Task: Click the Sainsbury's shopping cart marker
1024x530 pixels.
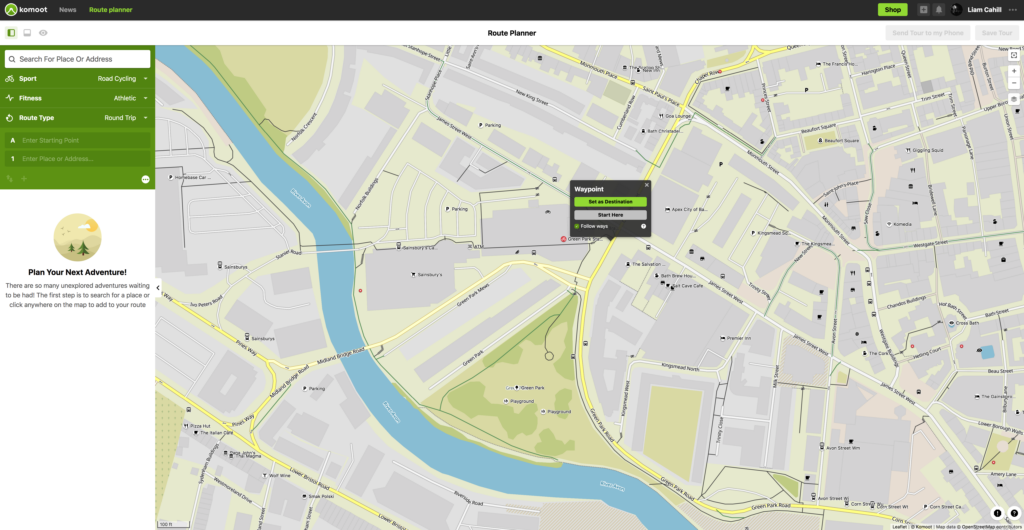Action: tap(413, 275)
